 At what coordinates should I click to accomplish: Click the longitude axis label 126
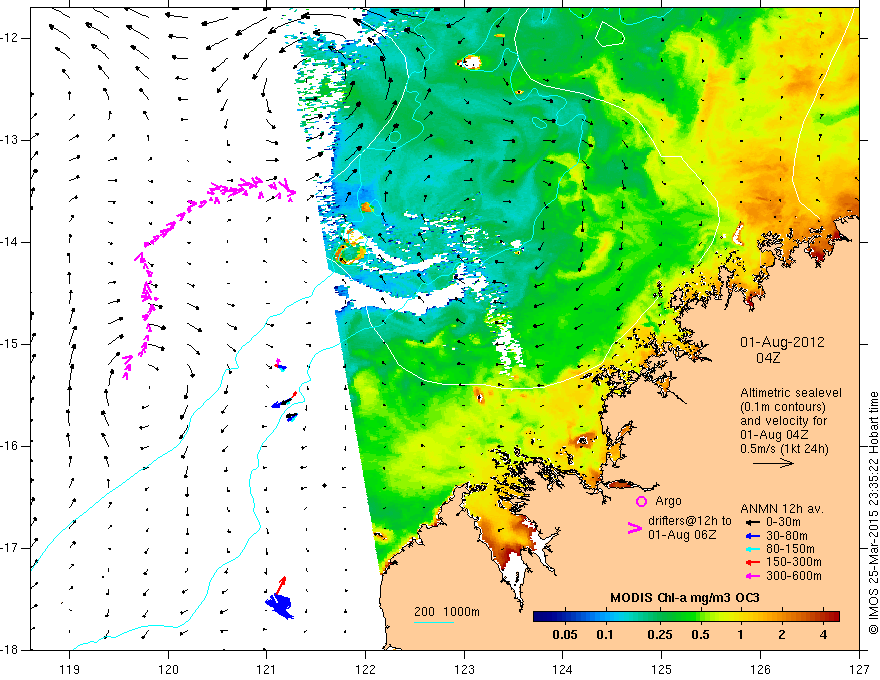pos(760,669)
